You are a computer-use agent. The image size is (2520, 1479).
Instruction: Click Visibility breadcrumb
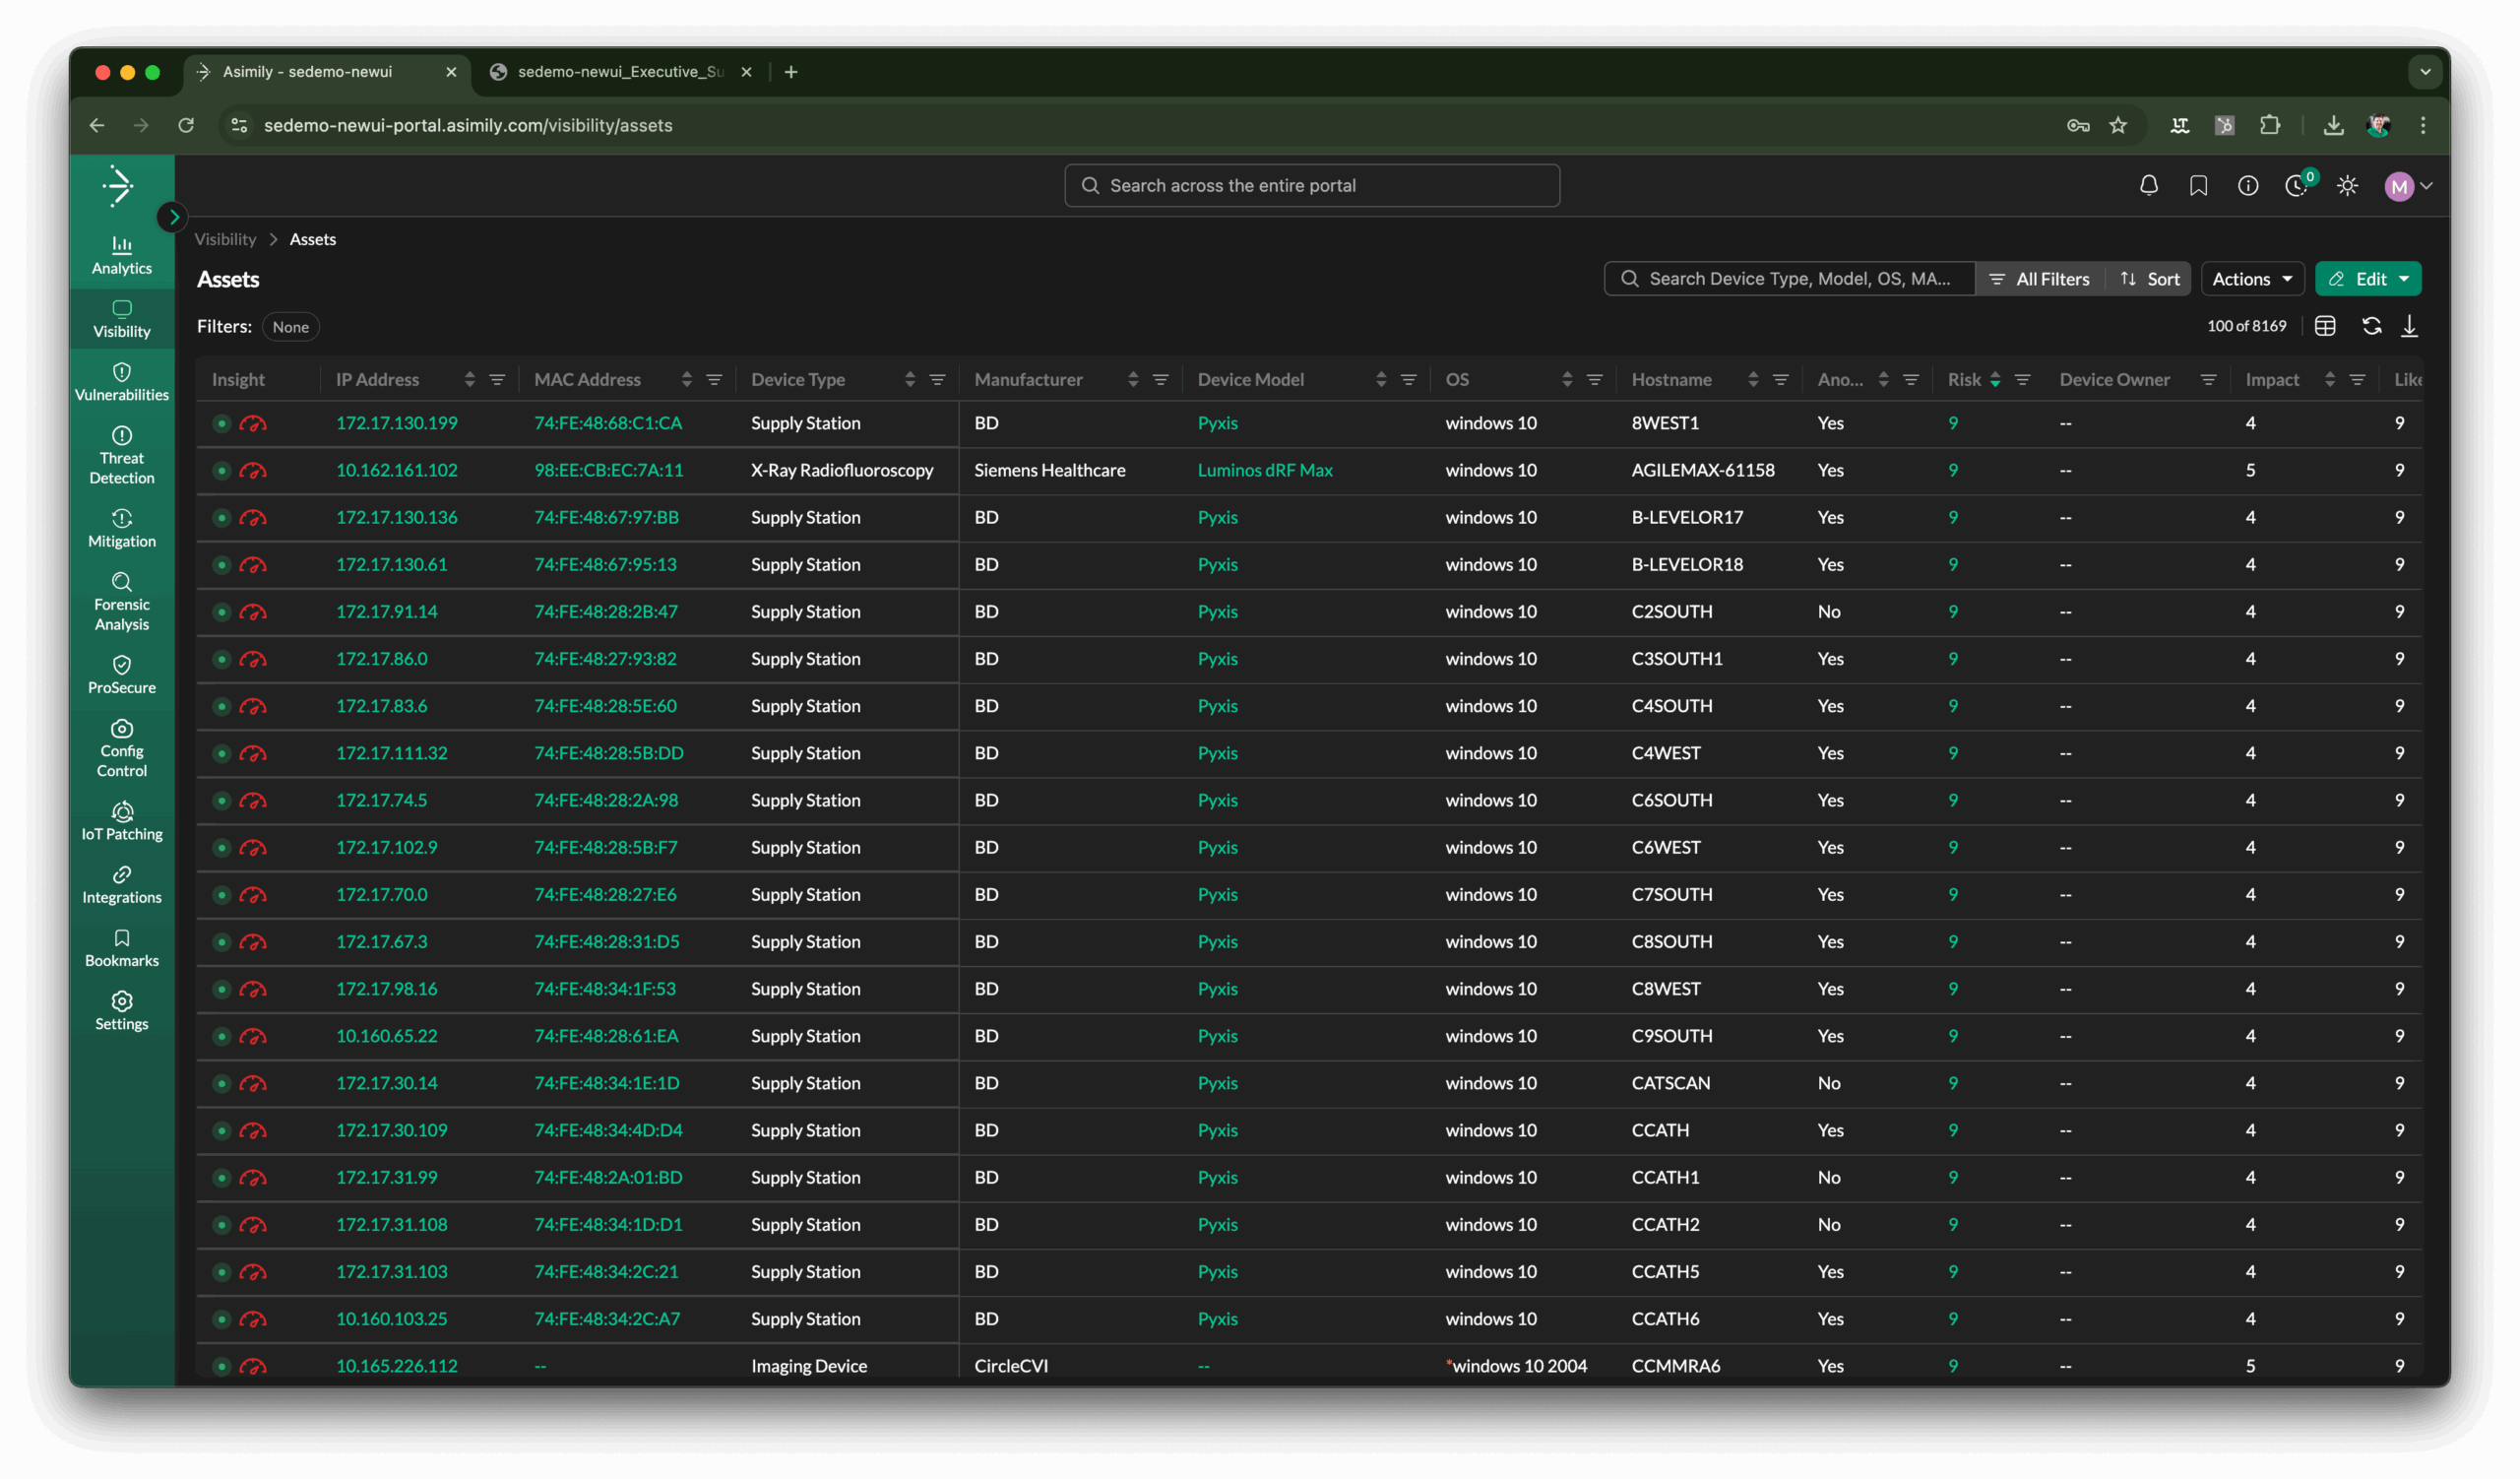pyautogui.click(x=225, y=240)
